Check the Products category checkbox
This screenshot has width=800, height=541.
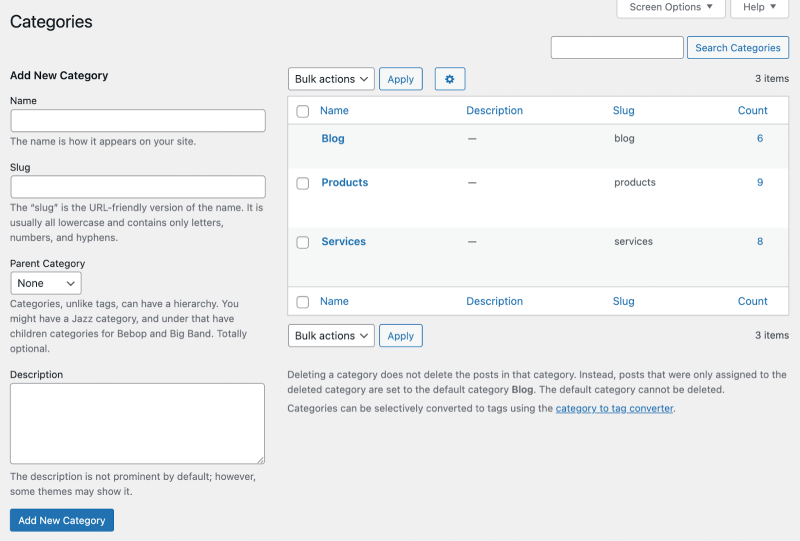(x=303, y=183)
